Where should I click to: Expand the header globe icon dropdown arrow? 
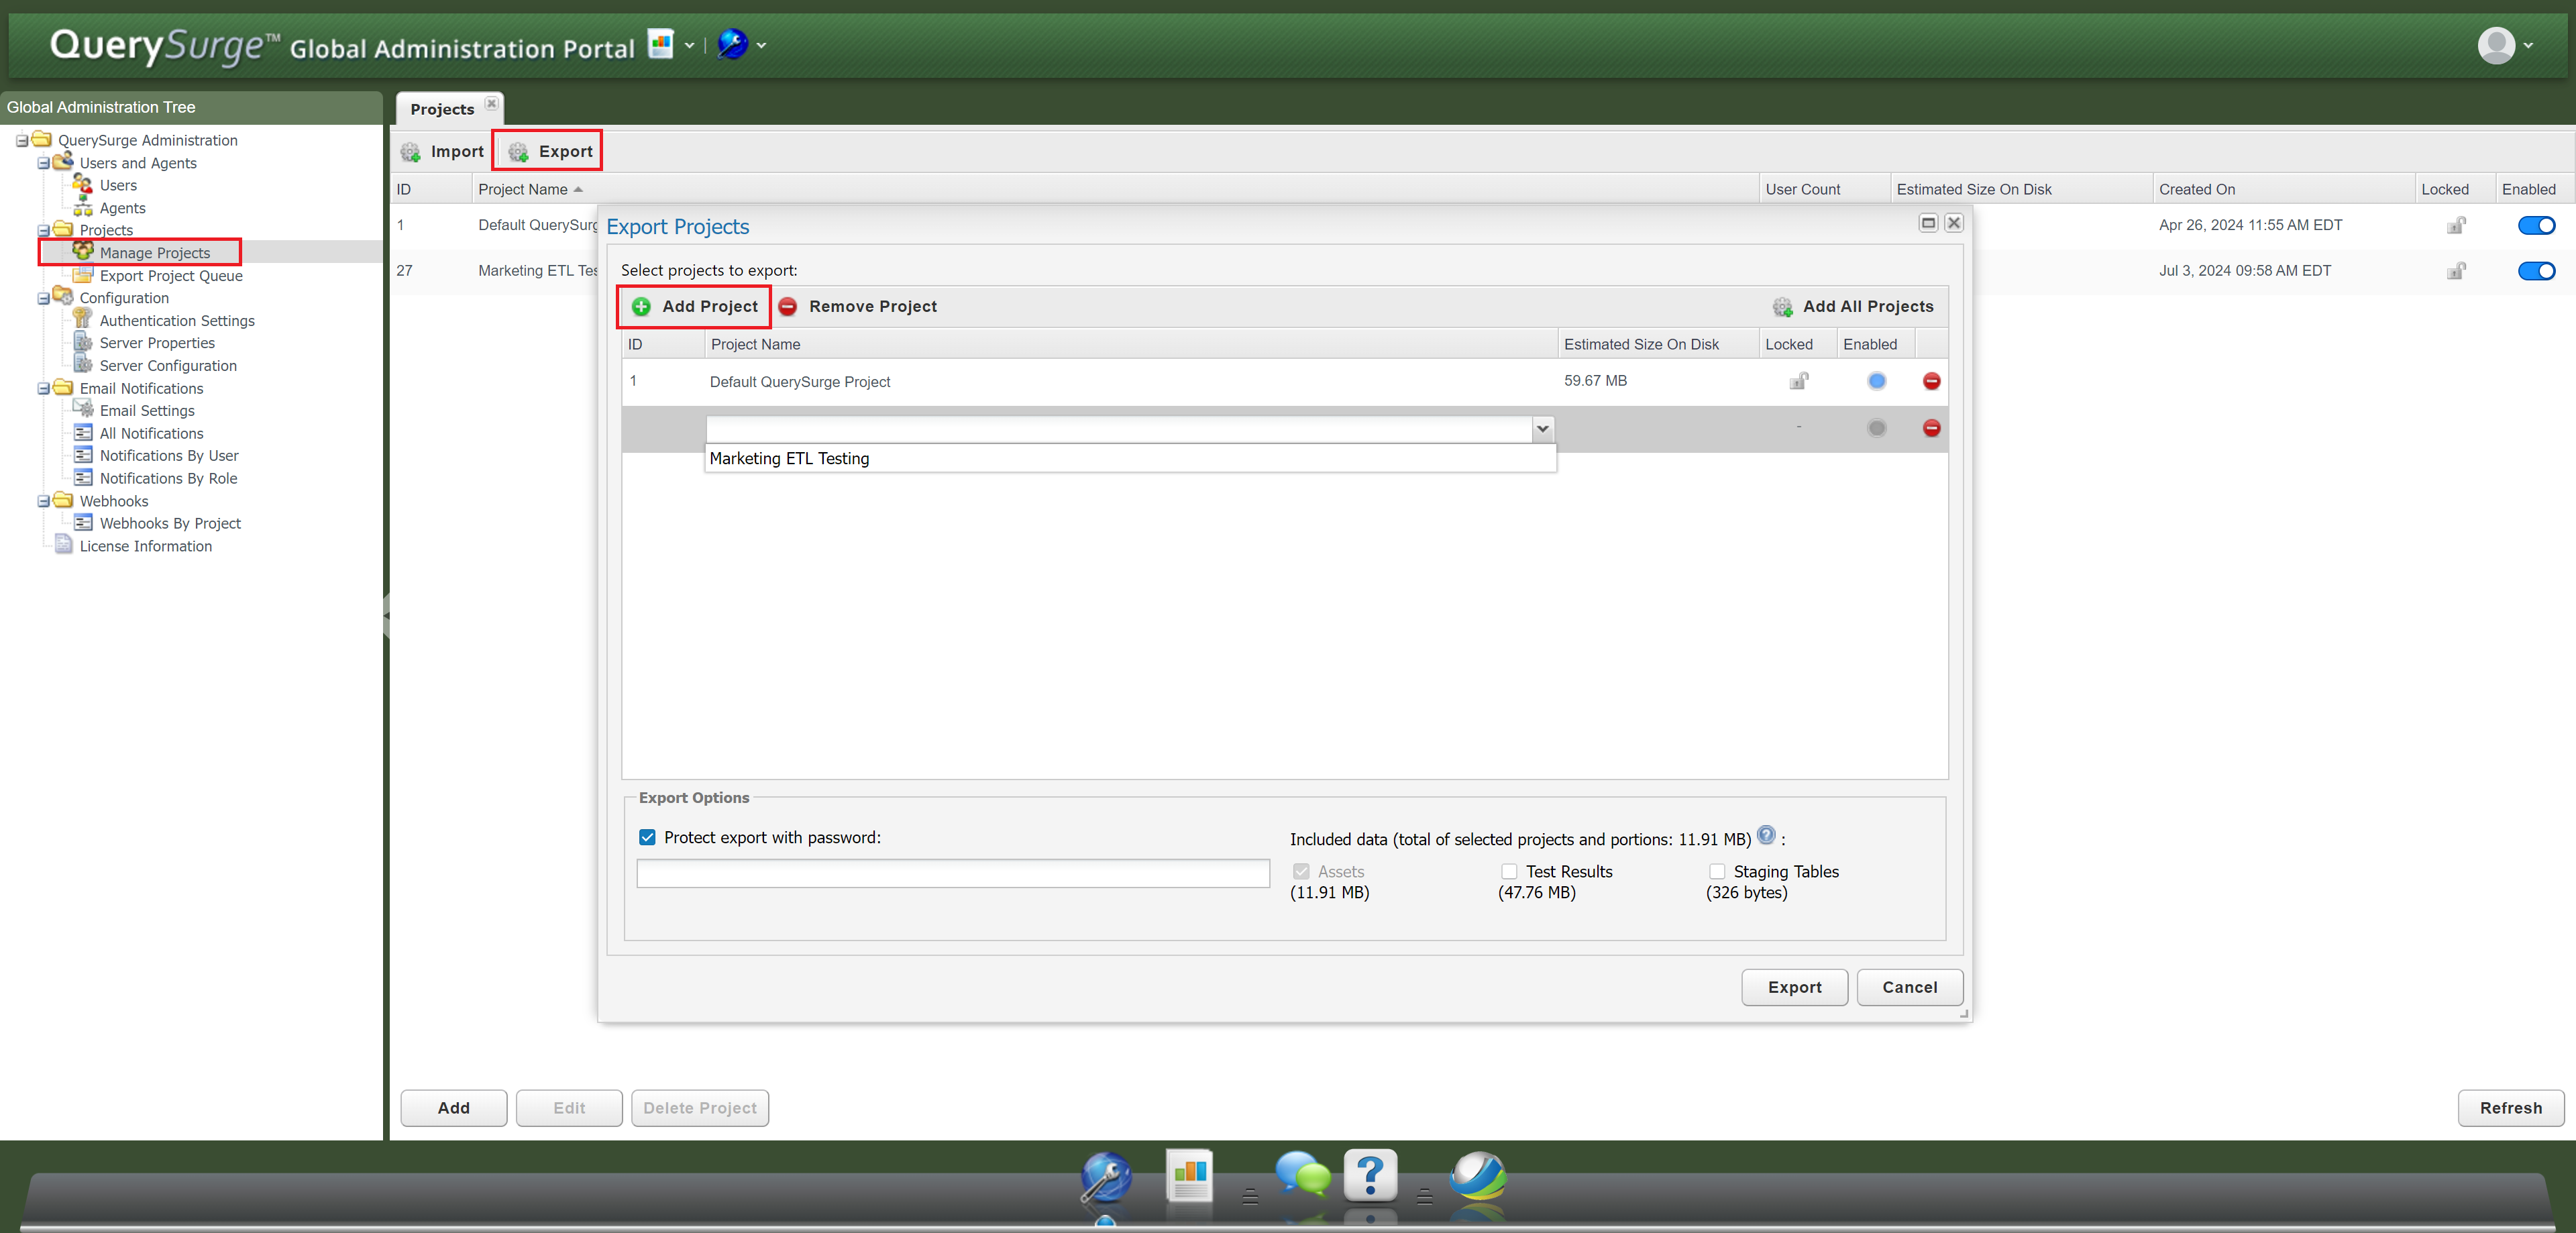tap(762, 46)
